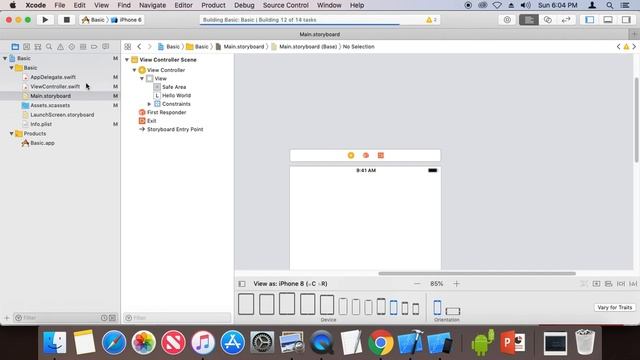This screenshot has width=640, height=360.
Task: Click the Exit icon in scene dock
Action: coord(380,155)
